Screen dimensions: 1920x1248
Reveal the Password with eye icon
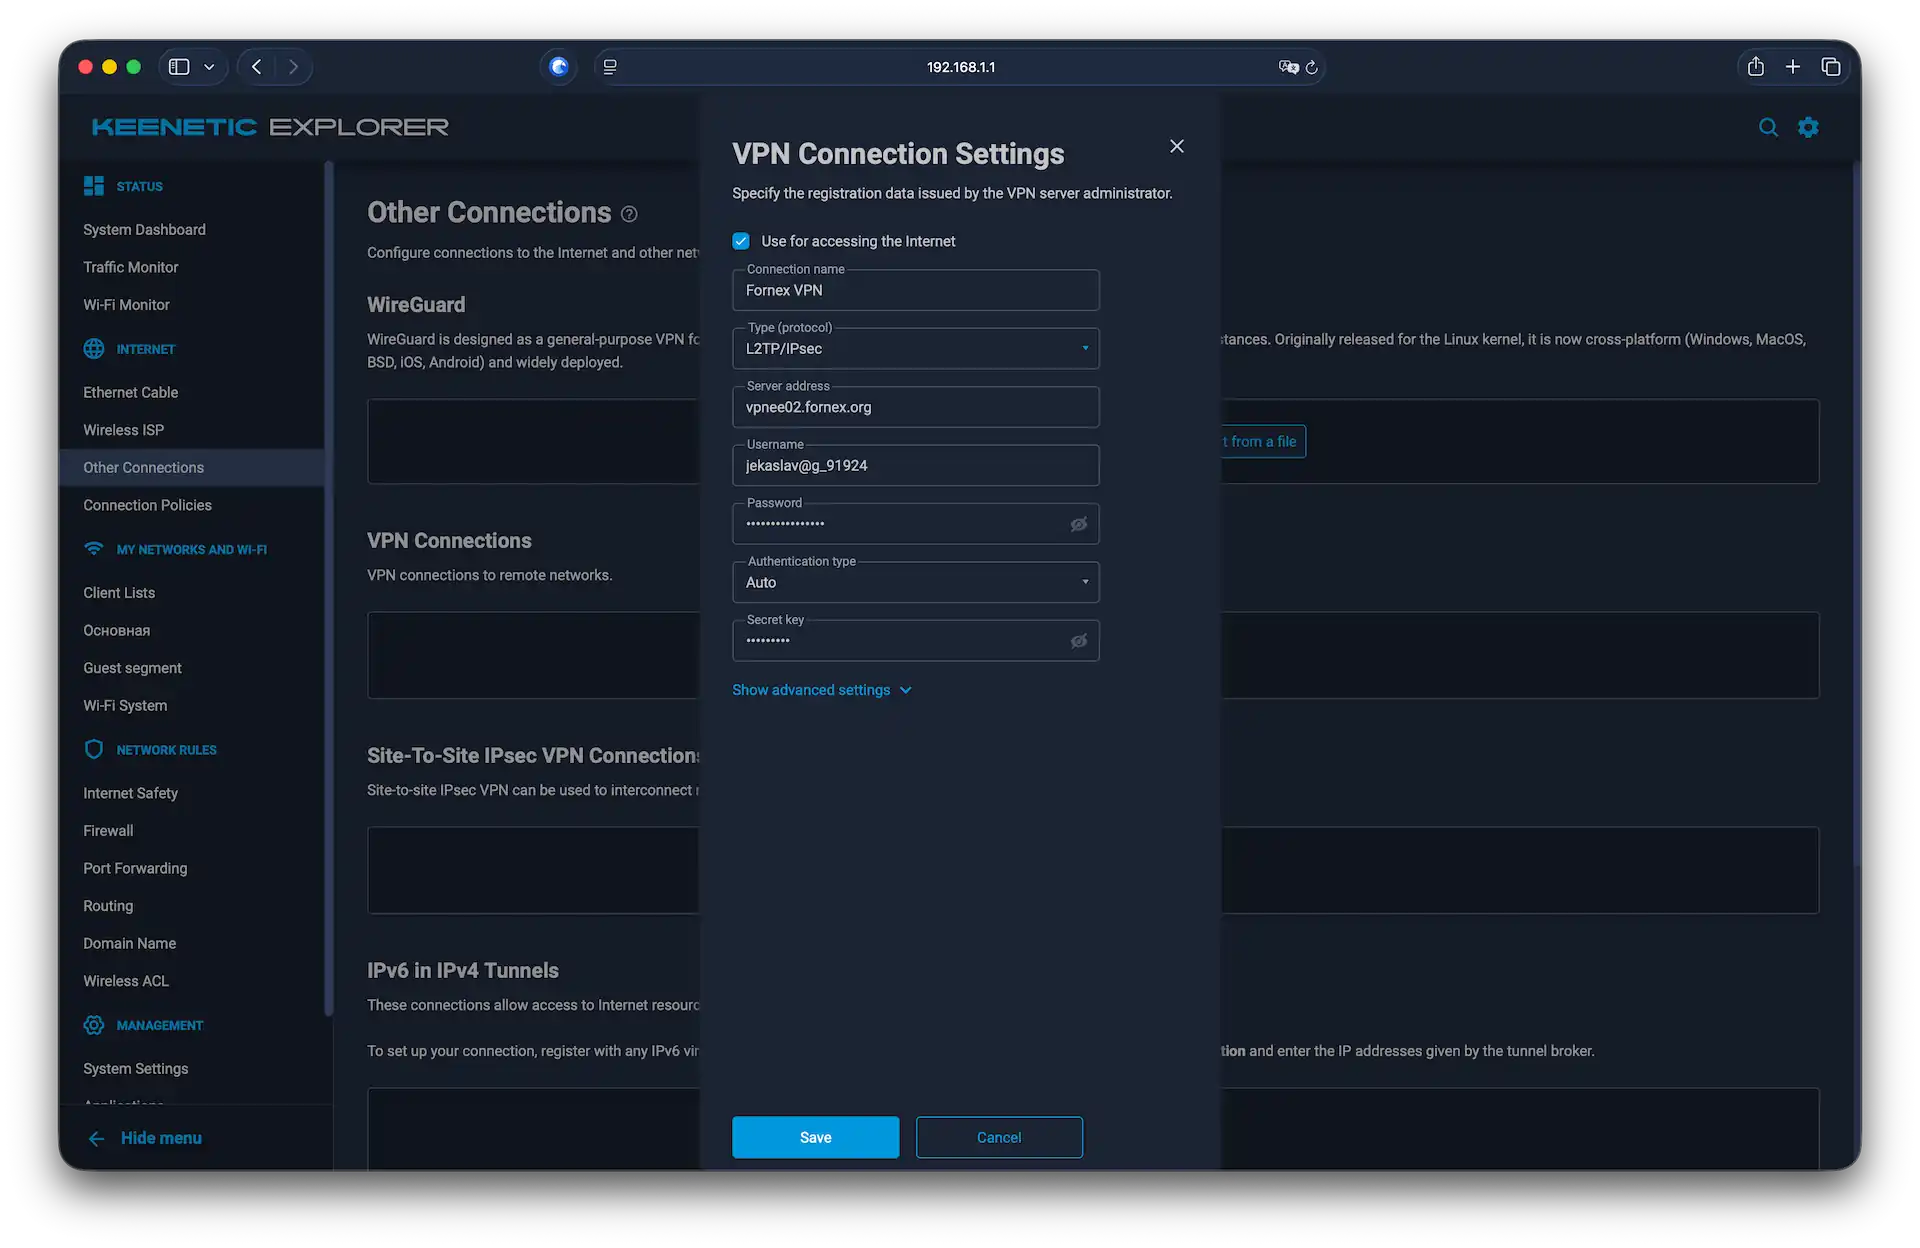click(x=1079, y=524)
